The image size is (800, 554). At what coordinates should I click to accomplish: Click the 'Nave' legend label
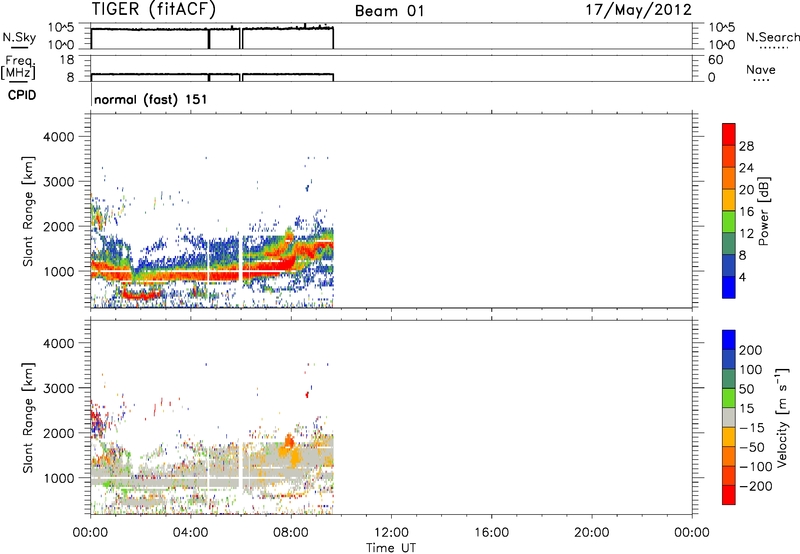click(761, 69)
